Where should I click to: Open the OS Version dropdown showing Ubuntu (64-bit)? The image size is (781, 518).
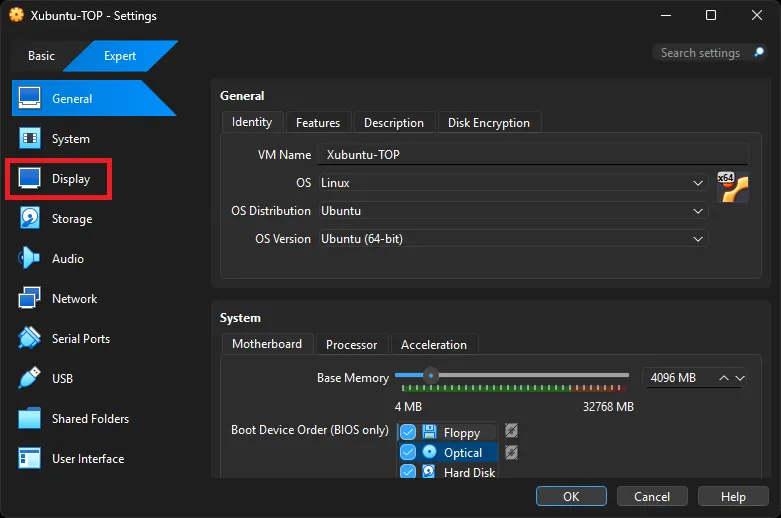tap(514, 239)
